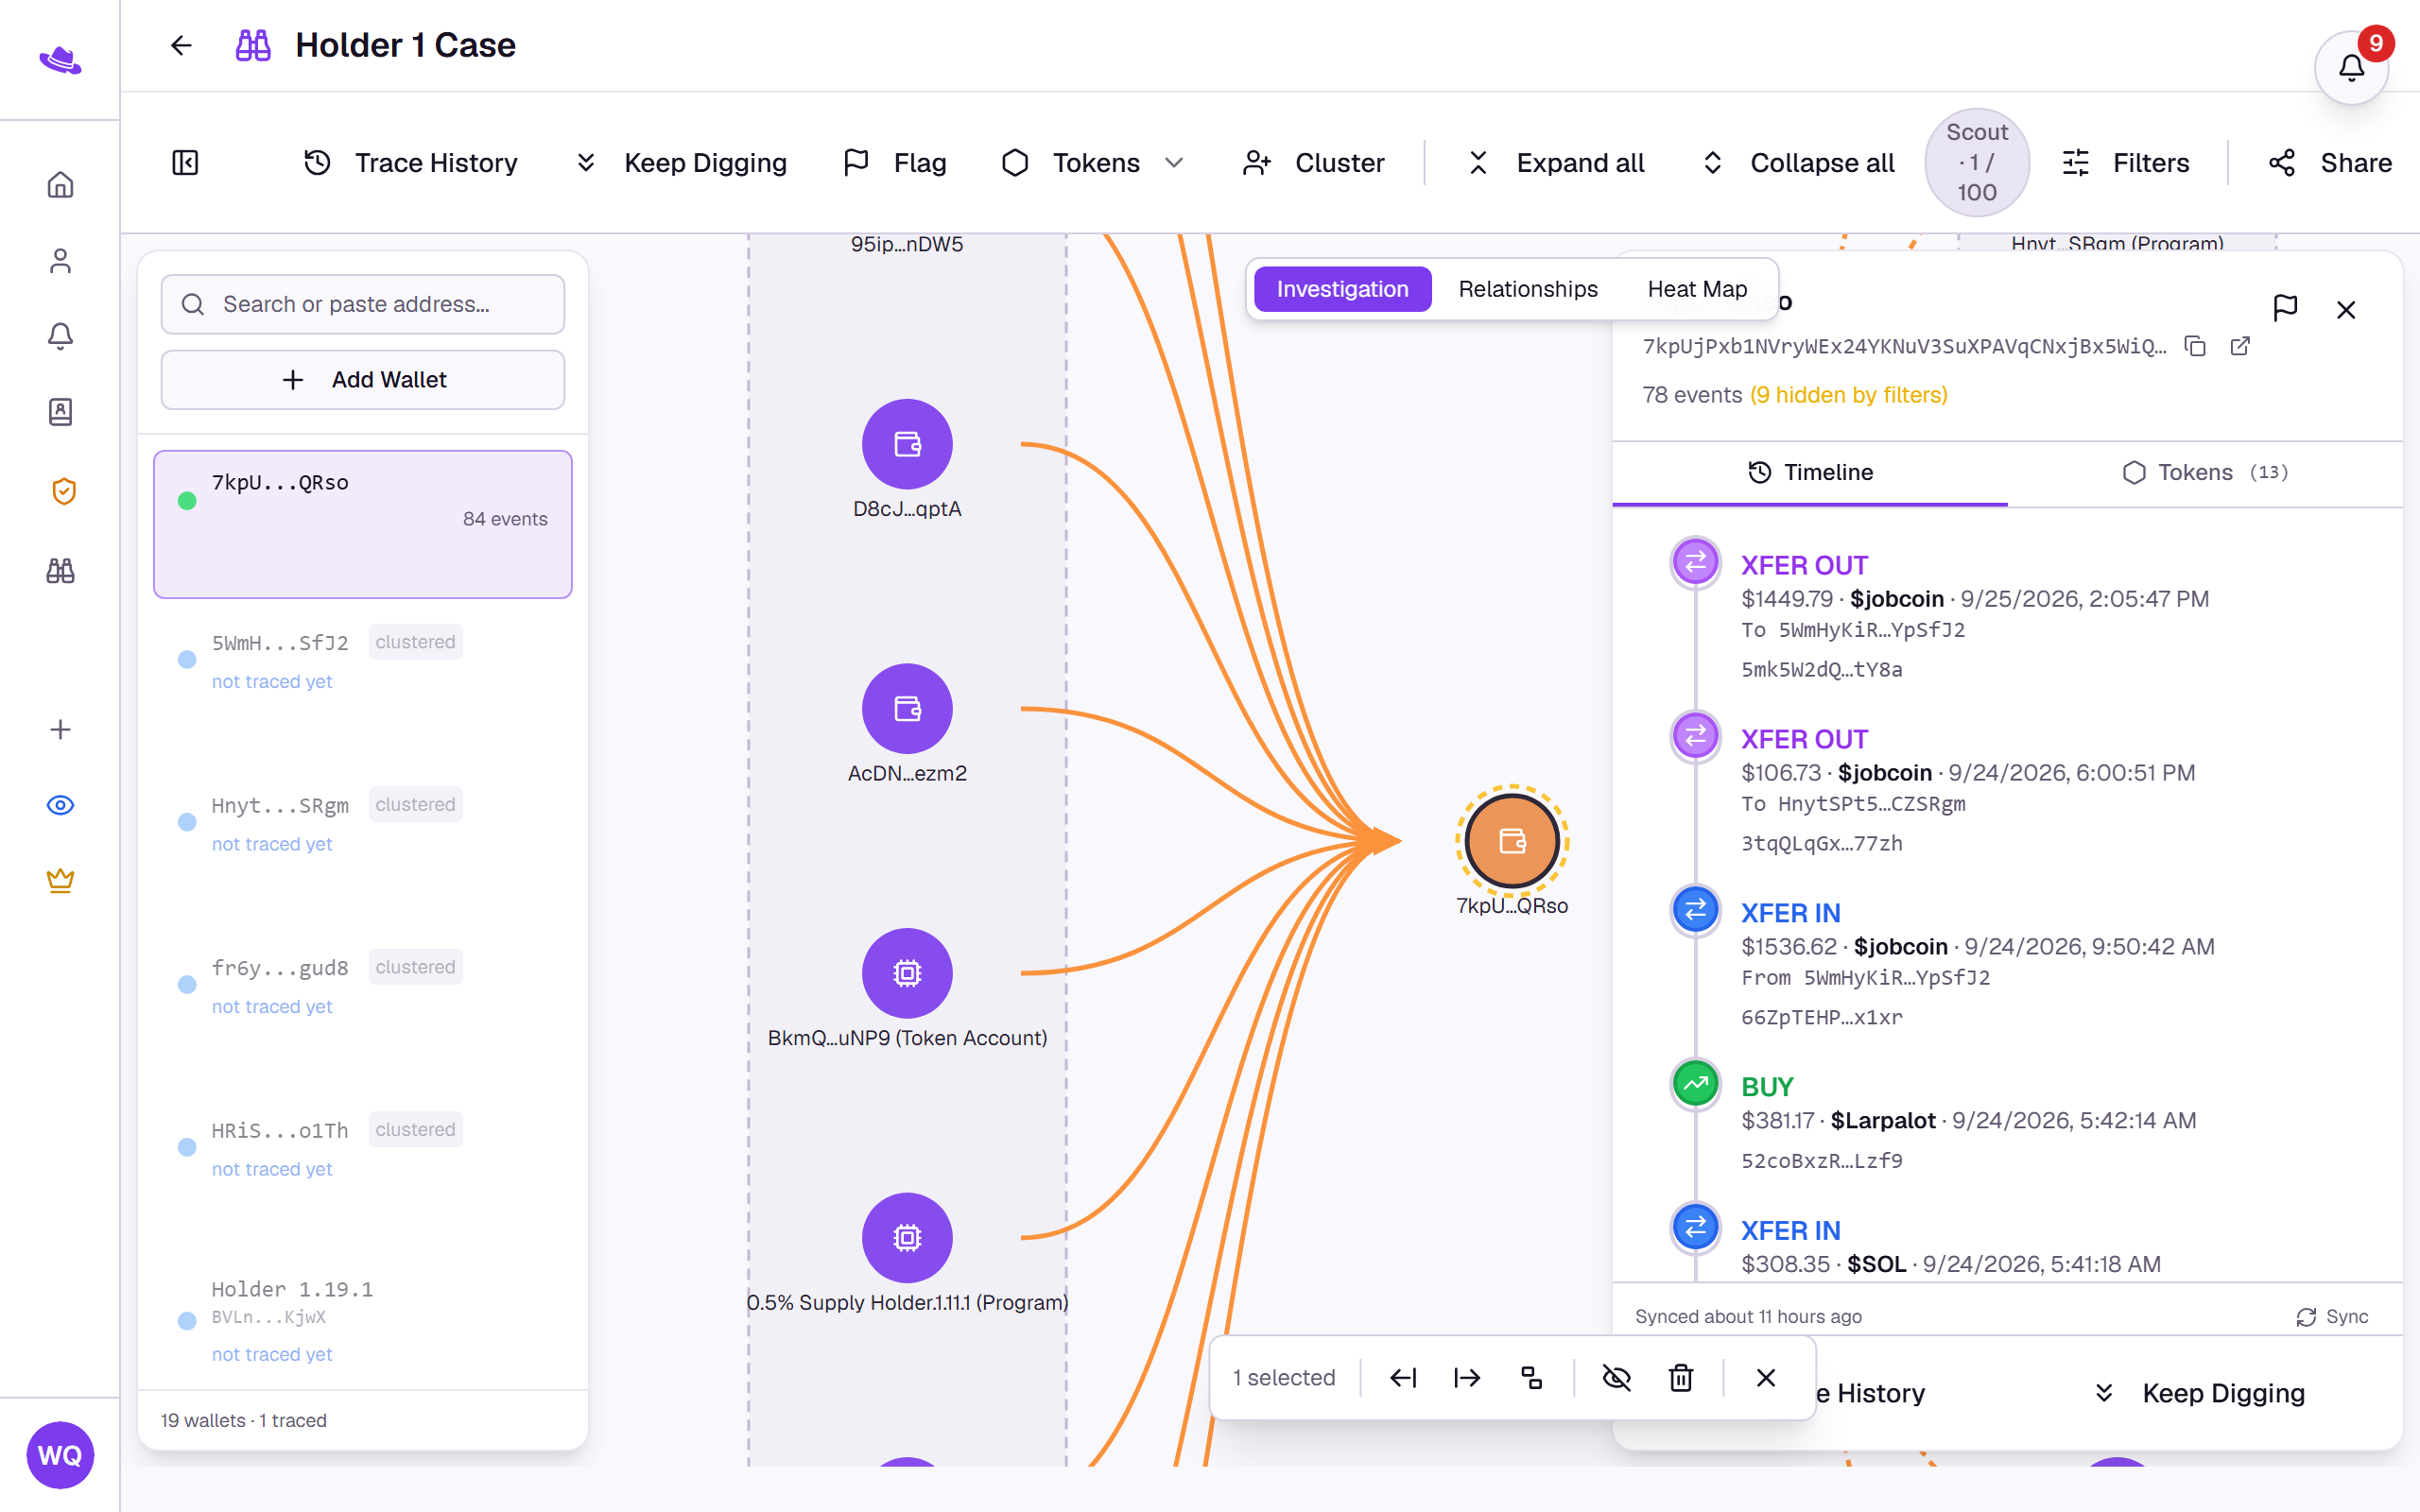
Task: Click the crown icon in the left sidebar
Action: pyautogui.click(x=60, y=880)
